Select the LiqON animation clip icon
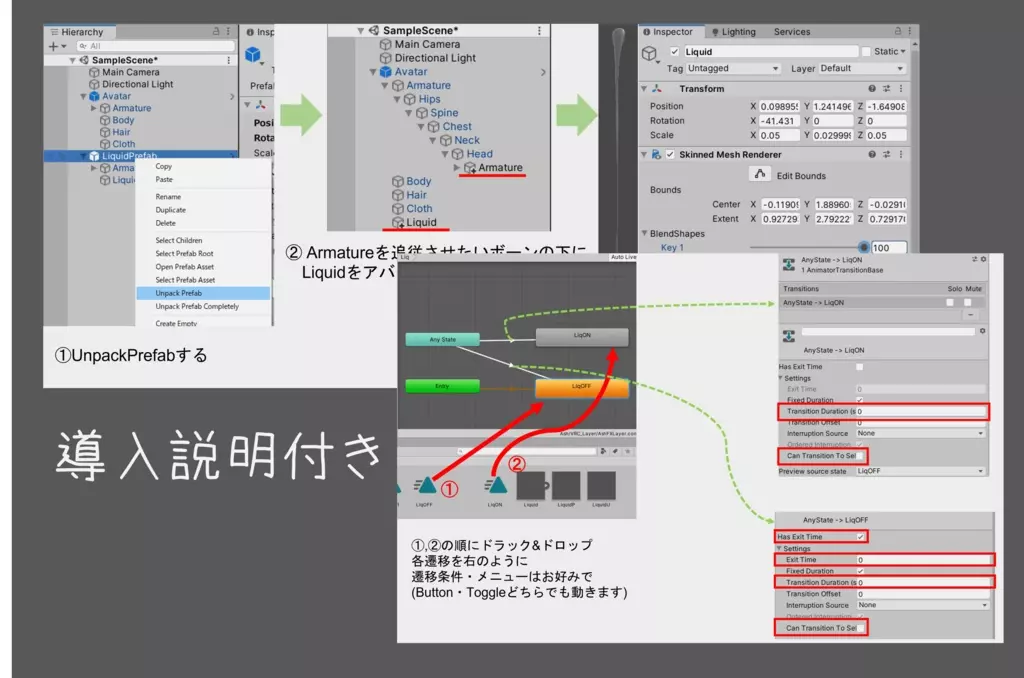 click(496, 485)
